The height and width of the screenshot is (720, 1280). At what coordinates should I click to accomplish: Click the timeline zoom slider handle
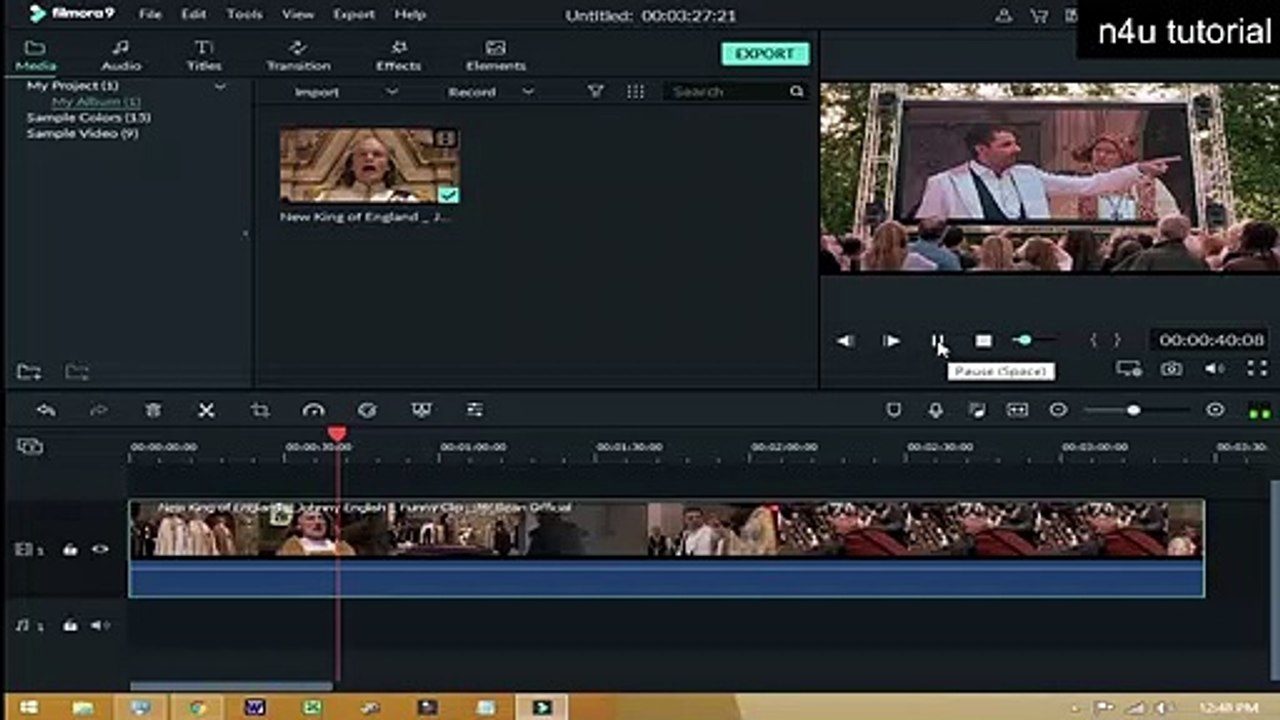pos(1133,410)
